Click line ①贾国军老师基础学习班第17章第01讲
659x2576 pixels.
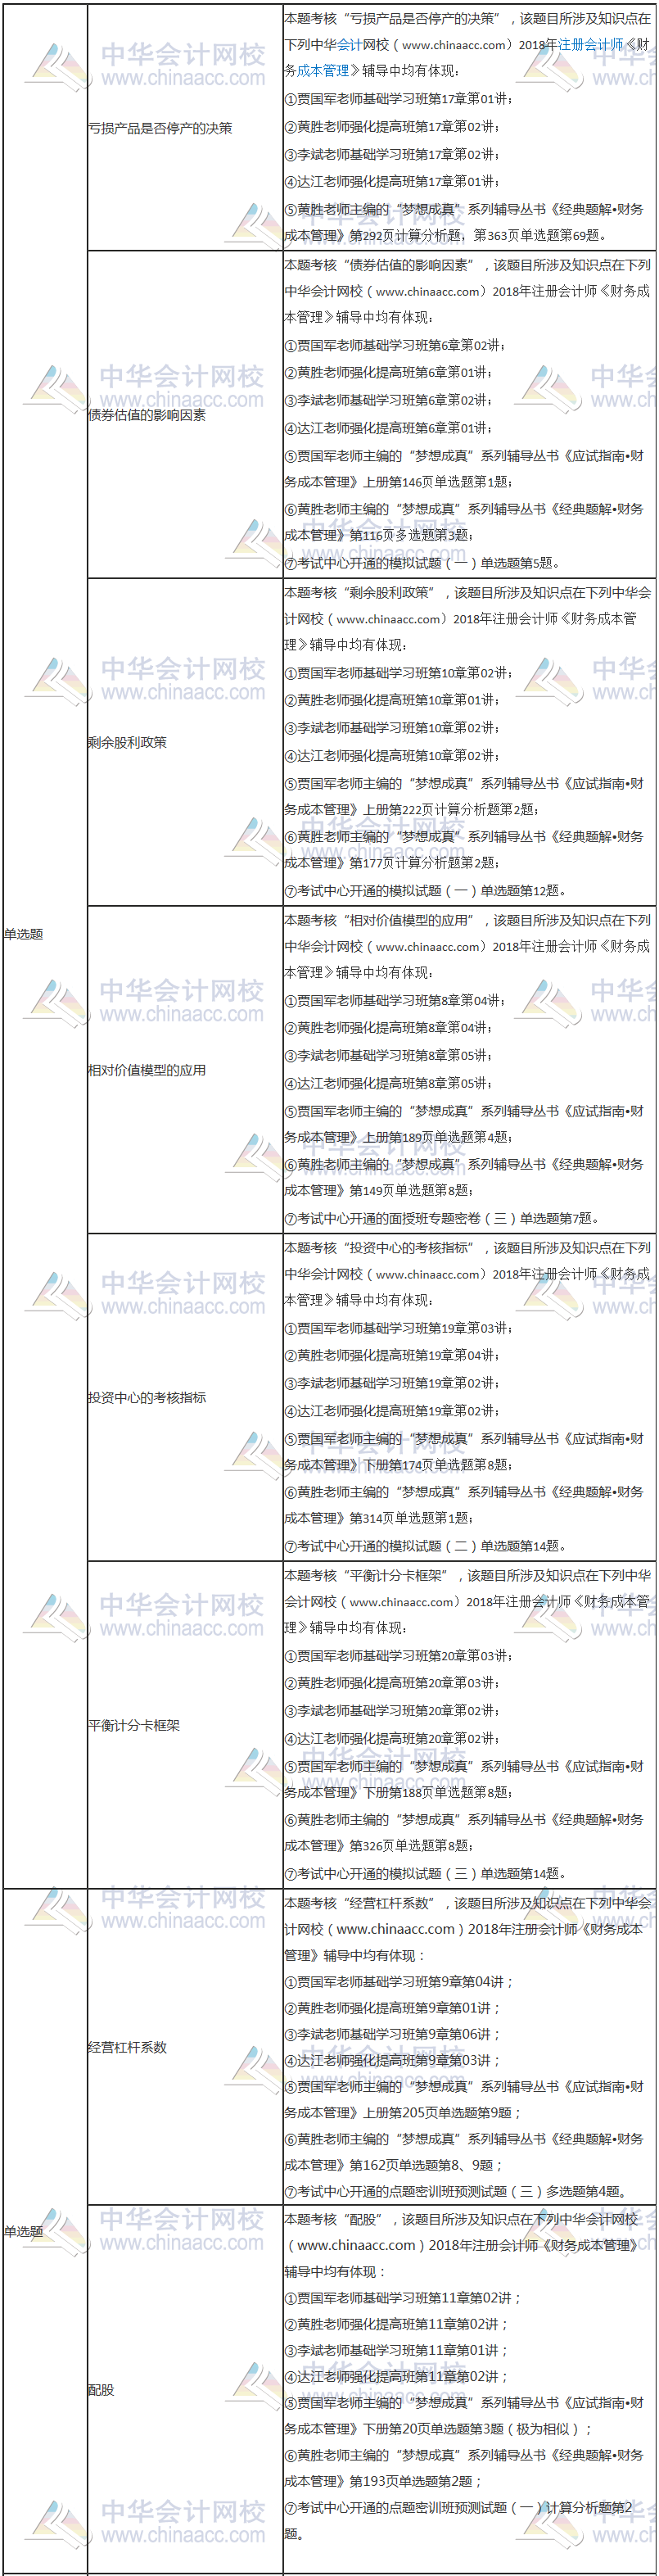pyautogui.click(x=398, y=99)
